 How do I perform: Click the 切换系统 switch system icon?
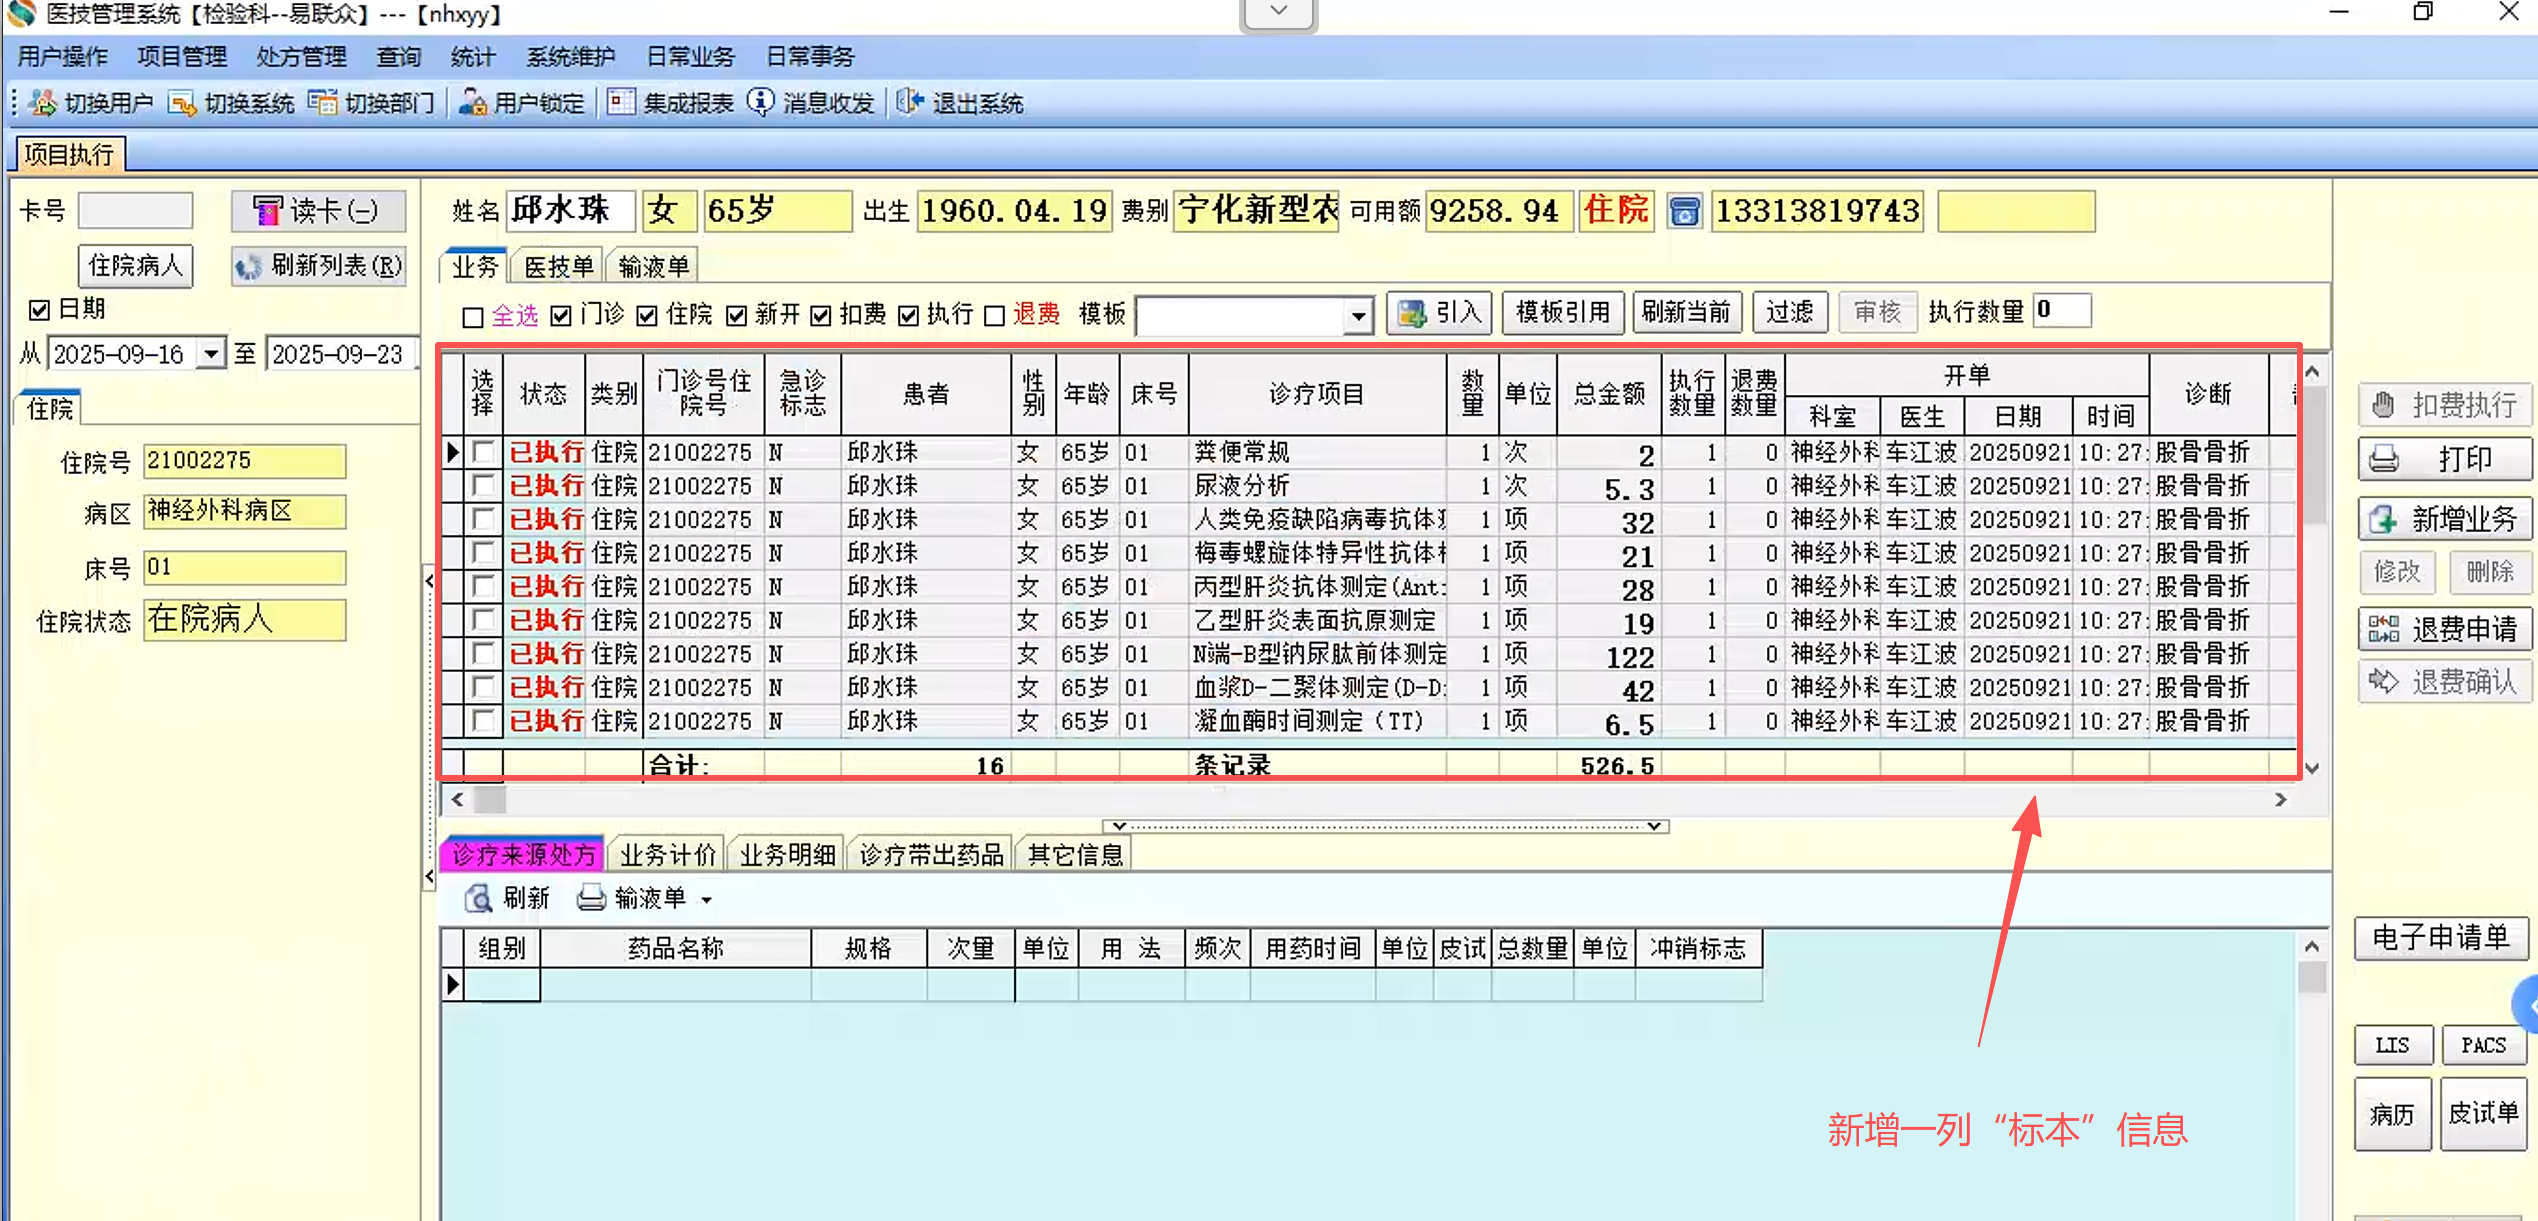(x=182, y=103)
